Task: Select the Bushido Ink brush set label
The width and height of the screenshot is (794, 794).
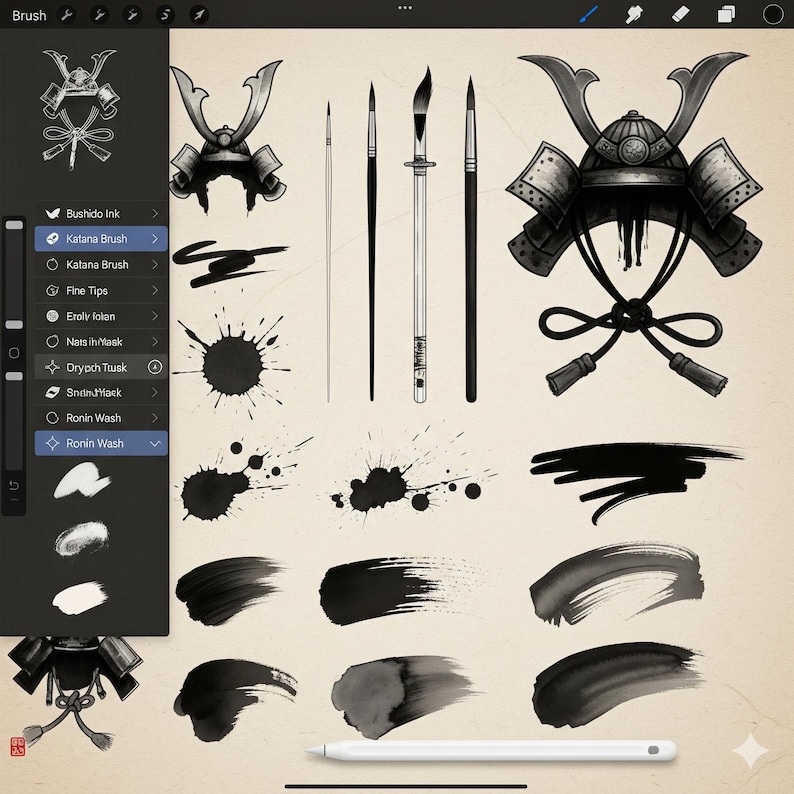Action: [93, 214]
